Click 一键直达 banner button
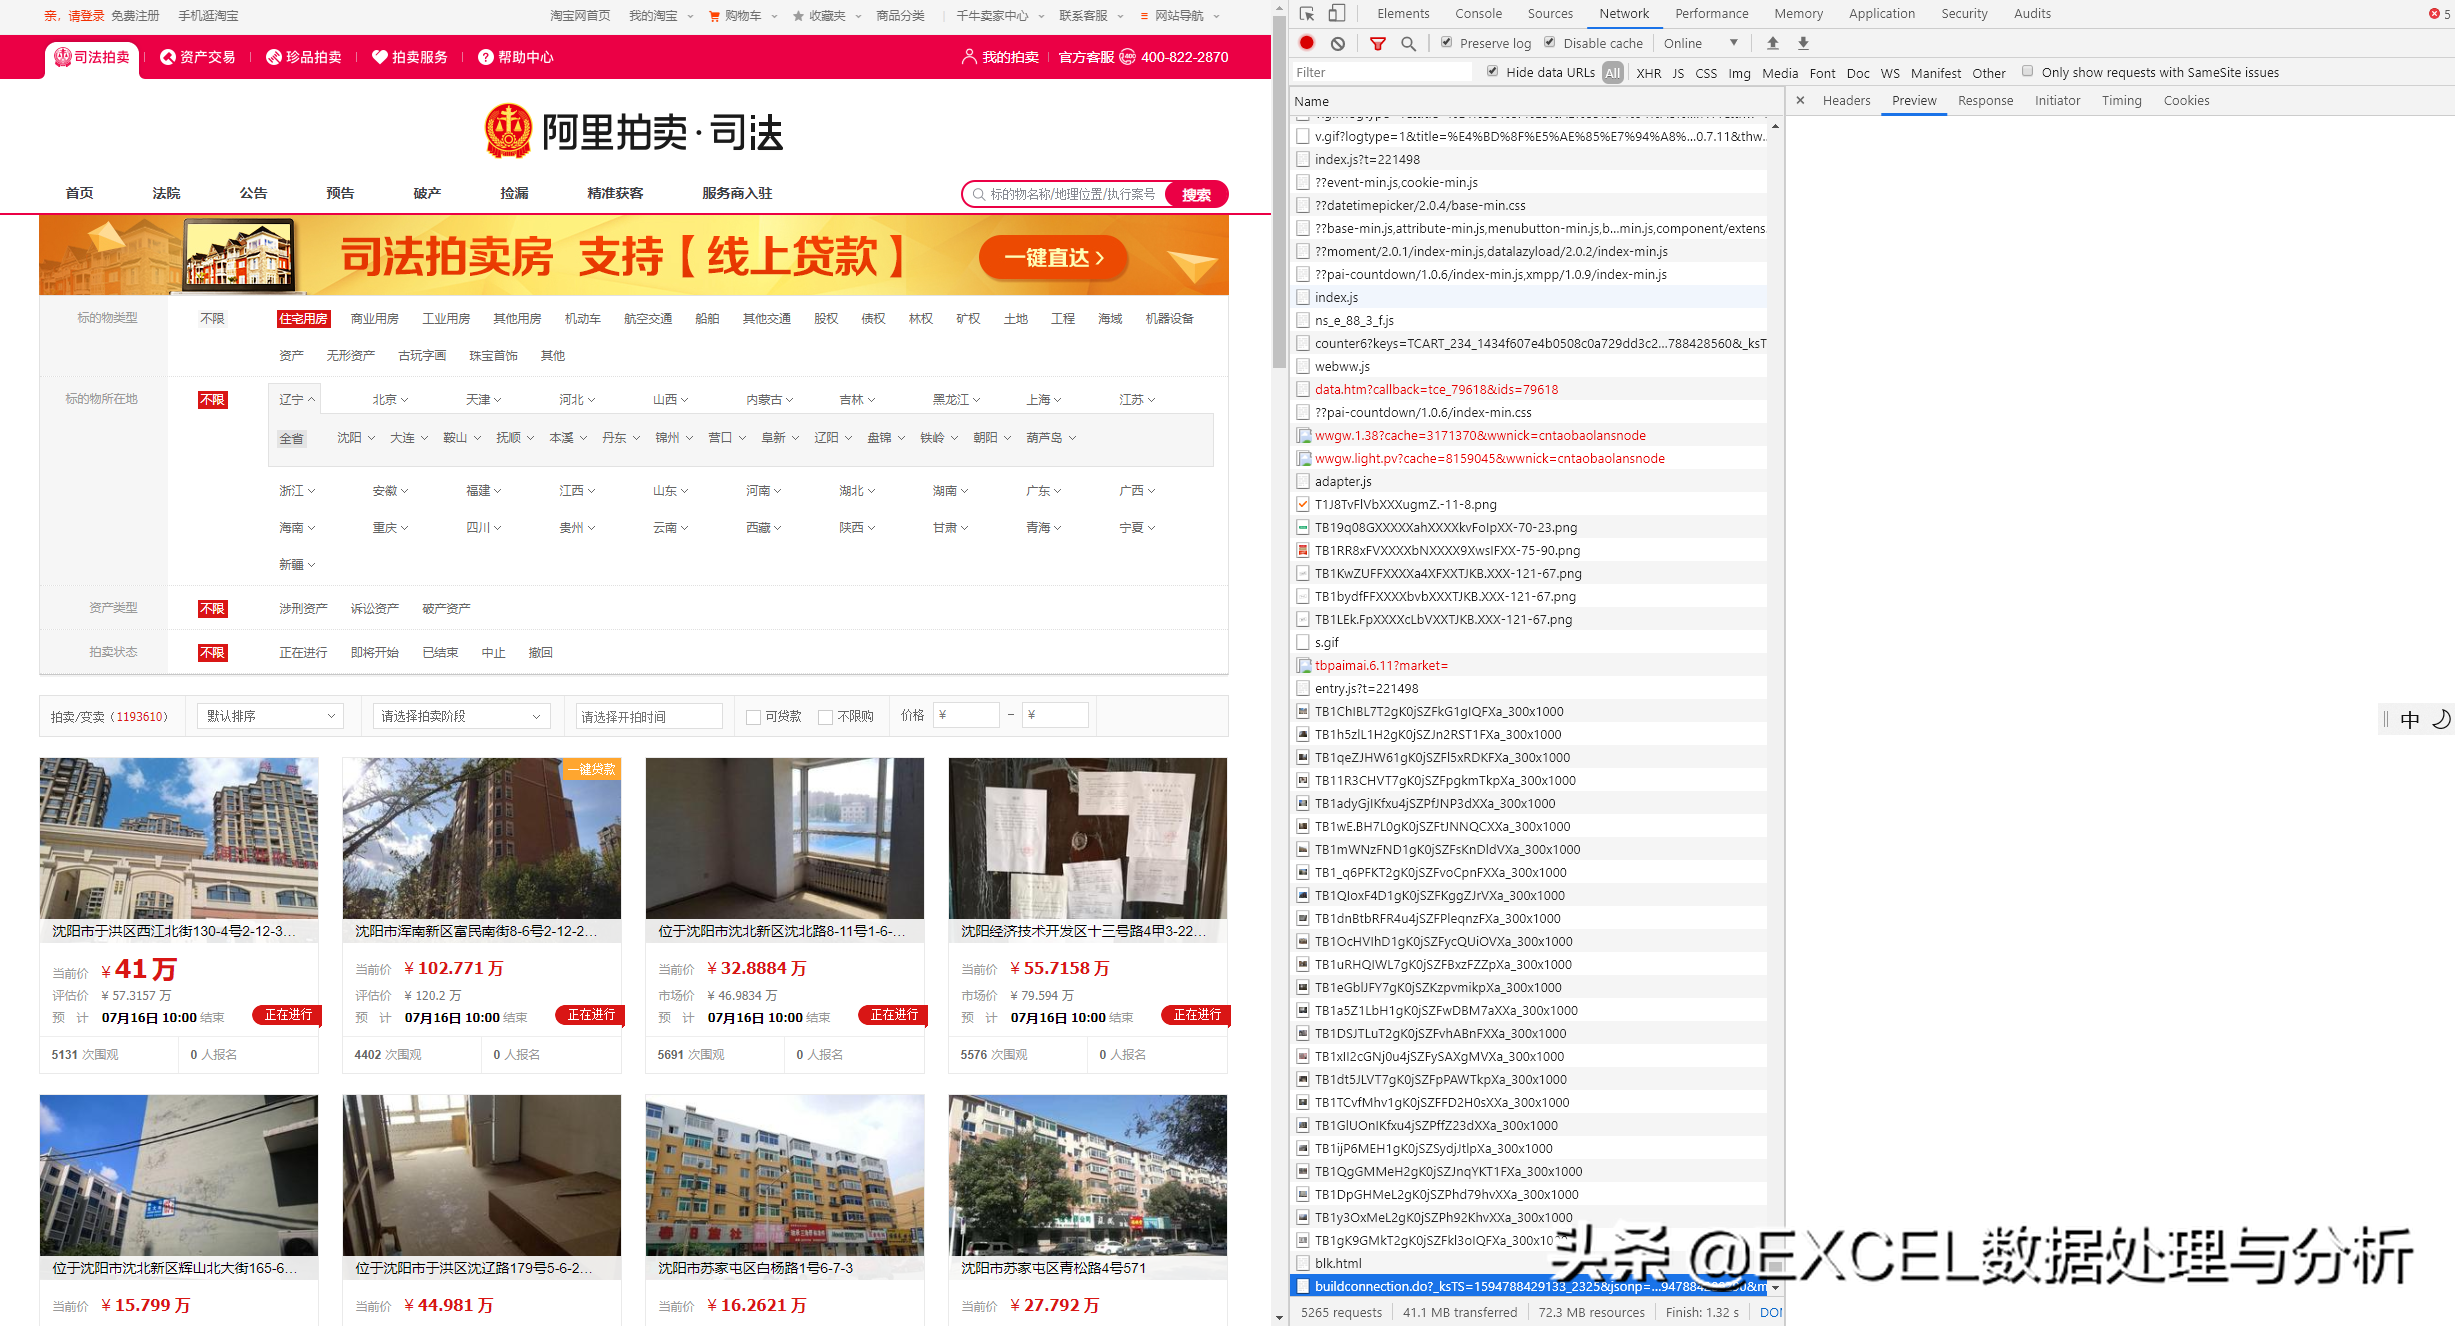Screen dimensions: 2455x1326 click(x=1054, y=258)
